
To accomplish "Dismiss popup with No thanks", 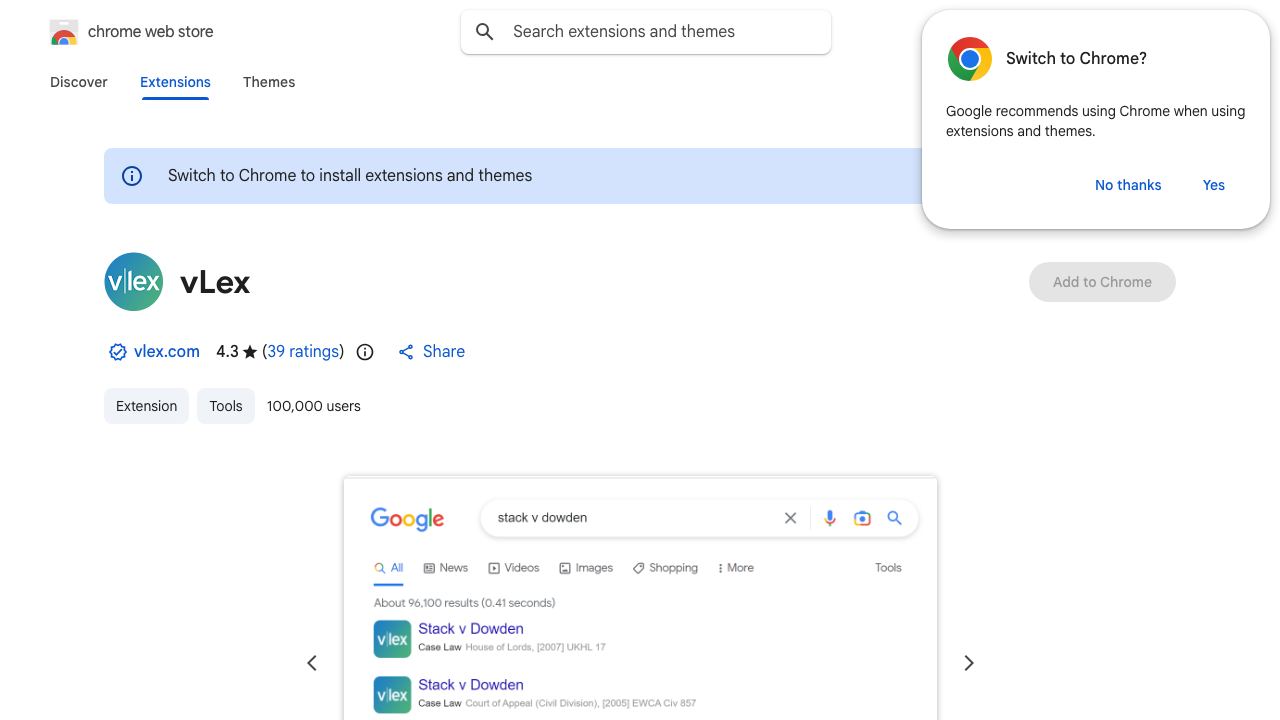I will 1128,185.
